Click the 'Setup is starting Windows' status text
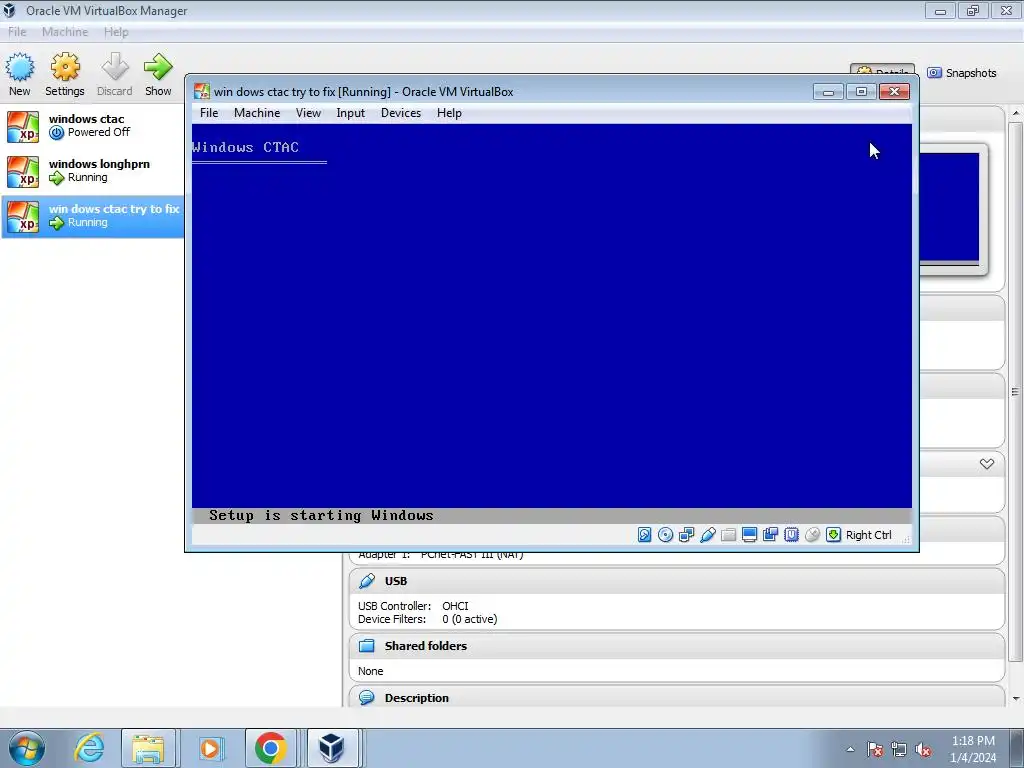Screen dimensions: 1024x768 (x=321, y=515)
